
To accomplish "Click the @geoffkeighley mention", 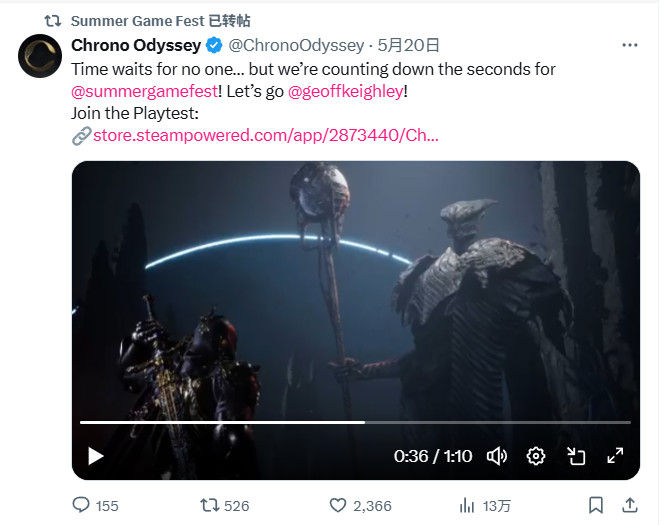I will [346, 91].
